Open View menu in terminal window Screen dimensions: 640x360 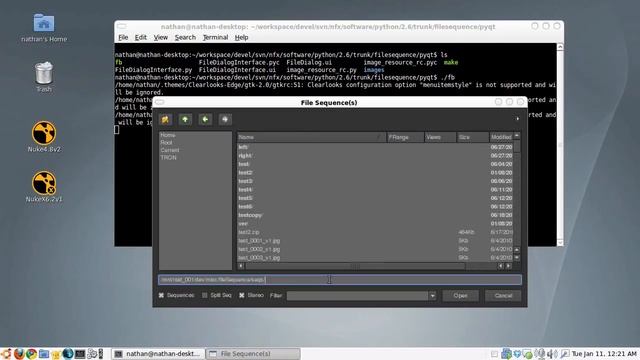pyautogui.click(x=160, y=37)
